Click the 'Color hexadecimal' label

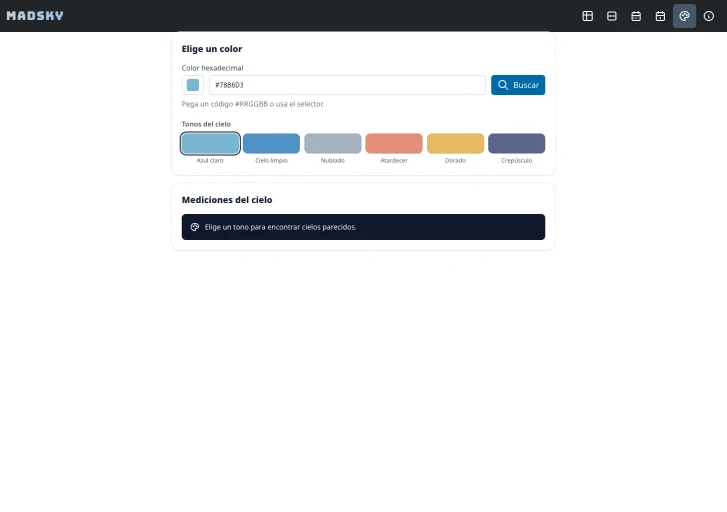tap(212, 68)
